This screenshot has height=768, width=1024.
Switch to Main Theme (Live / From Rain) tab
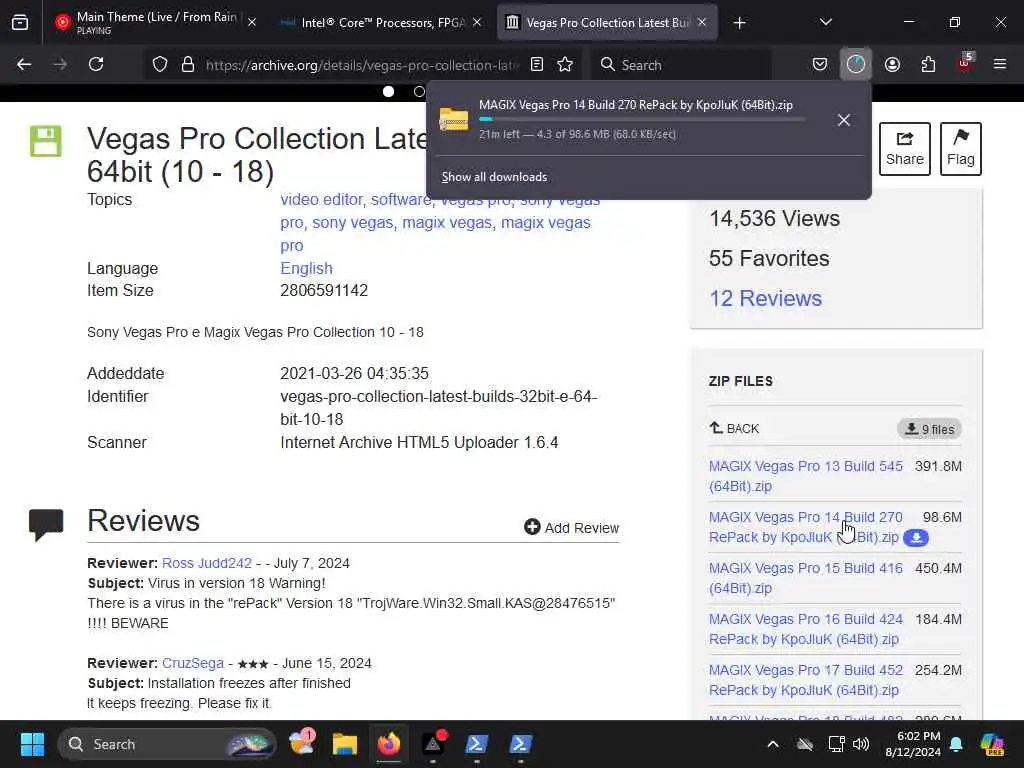click(x=157, y=22)
